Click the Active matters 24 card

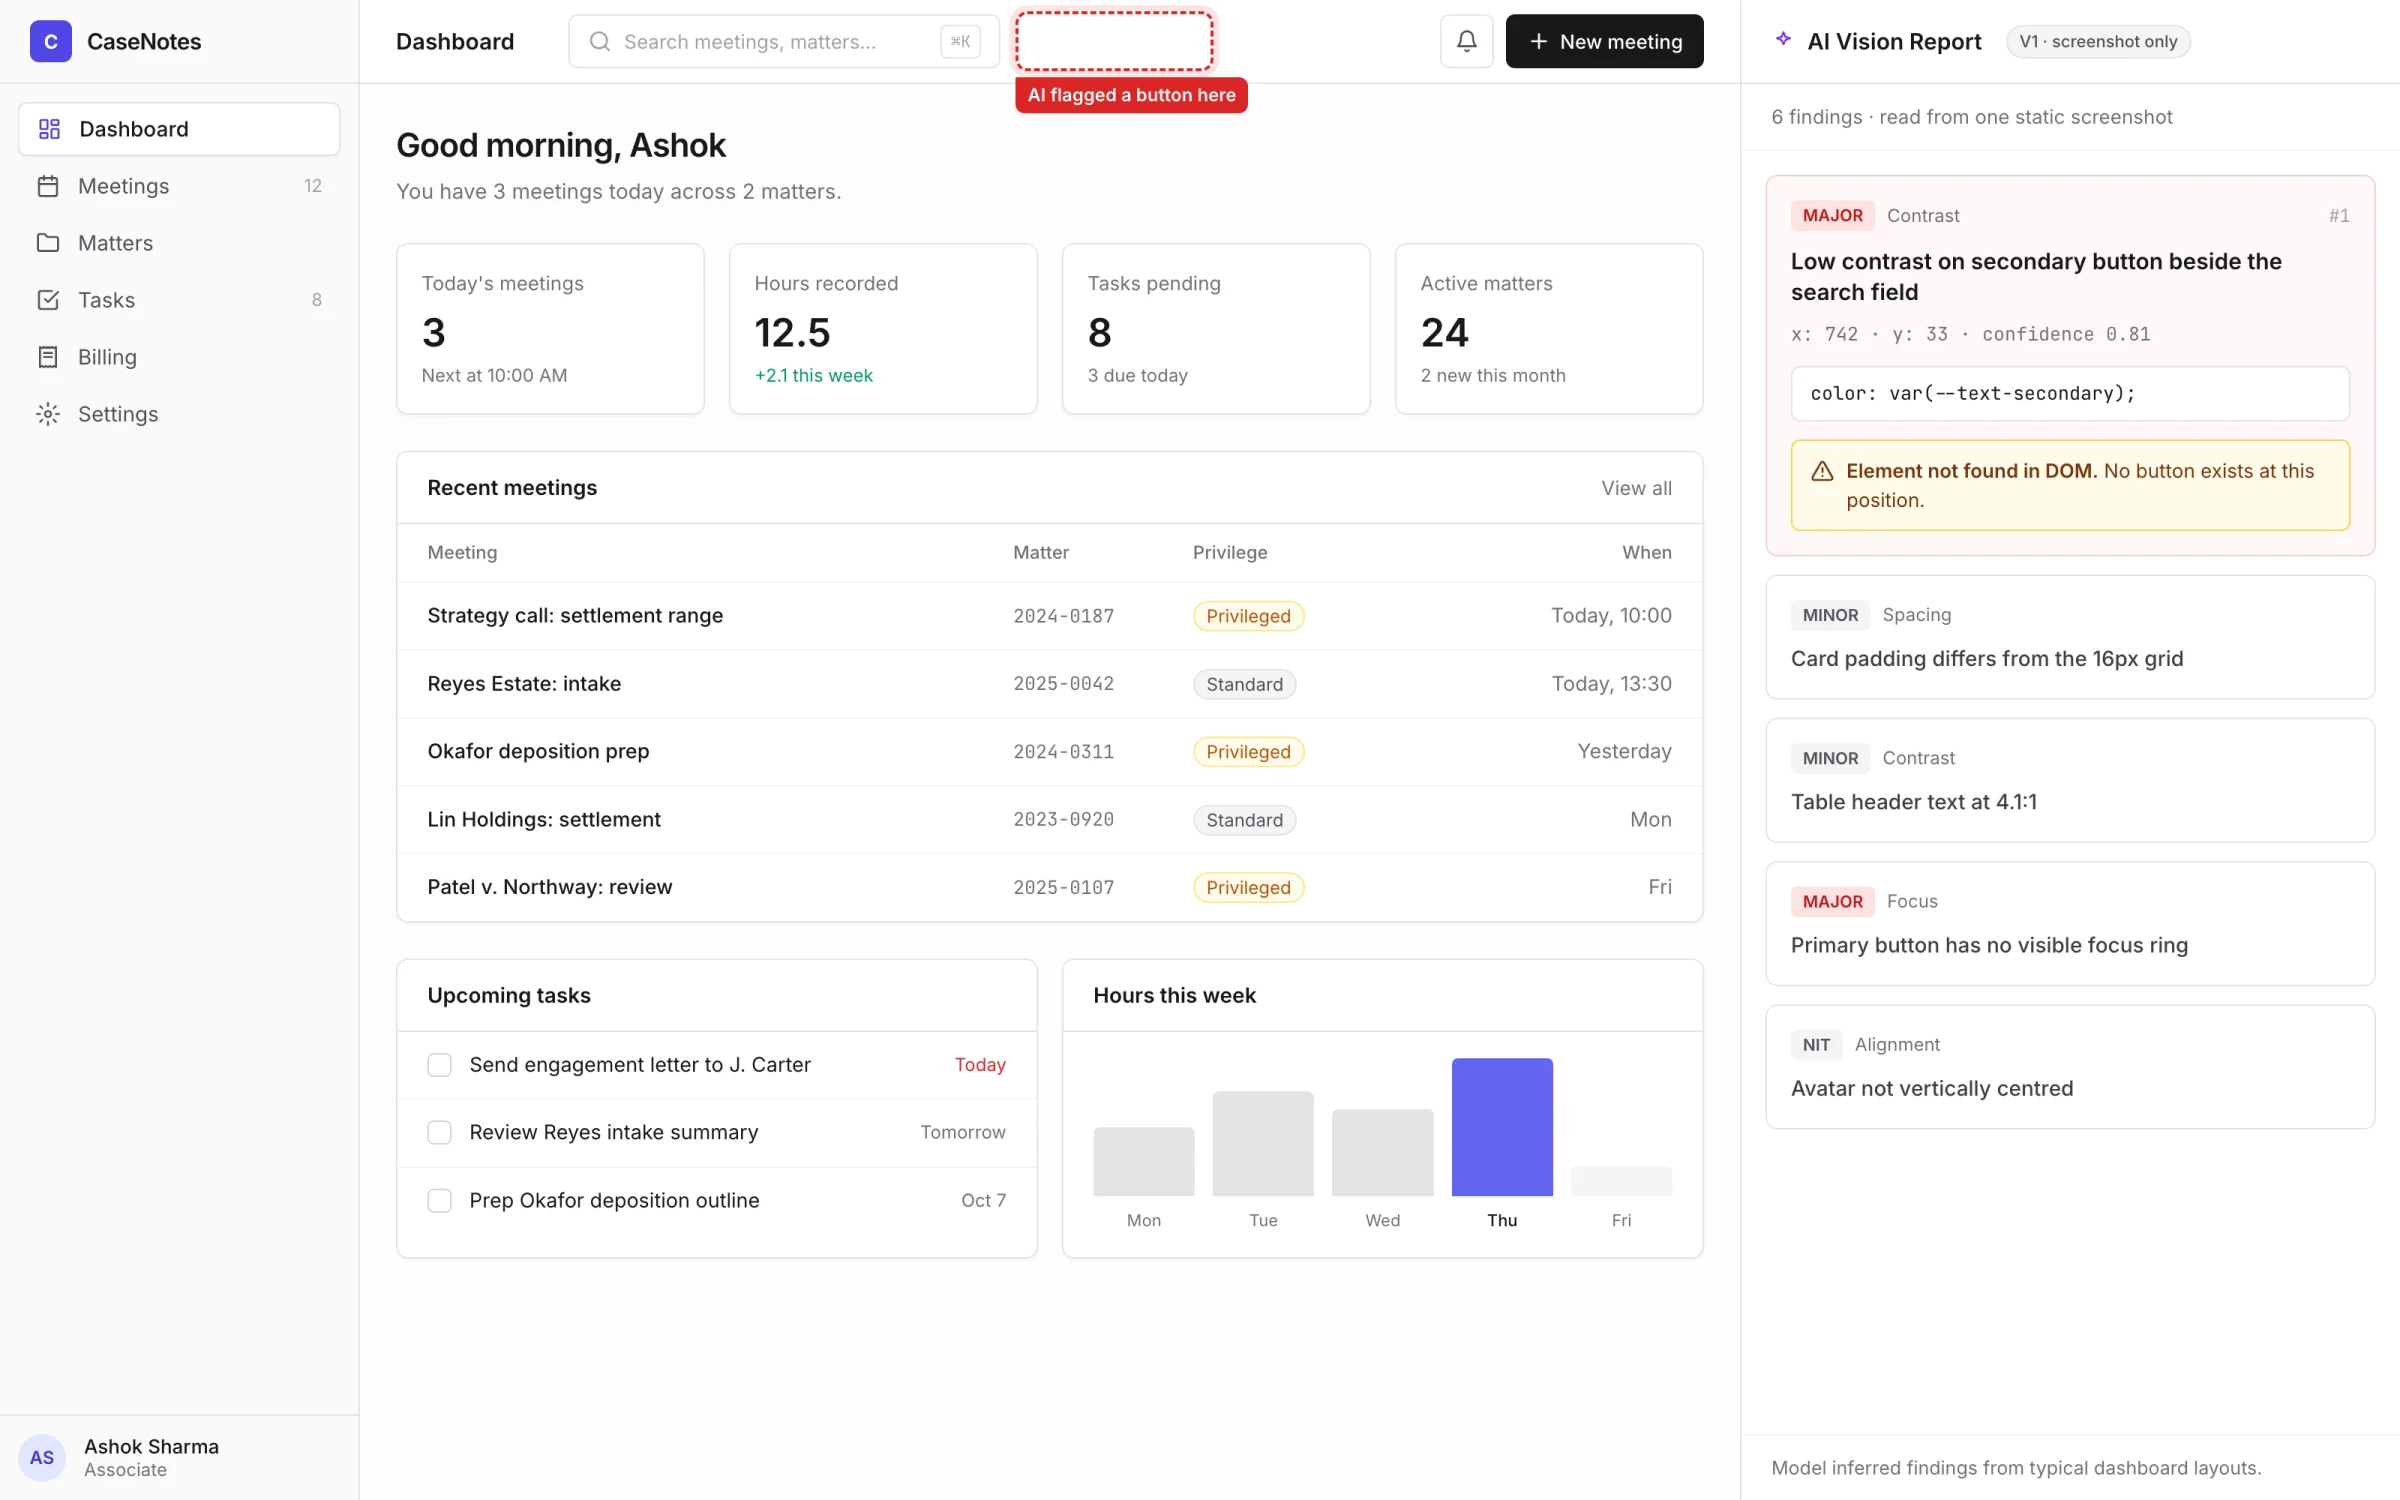(1549, 329)
